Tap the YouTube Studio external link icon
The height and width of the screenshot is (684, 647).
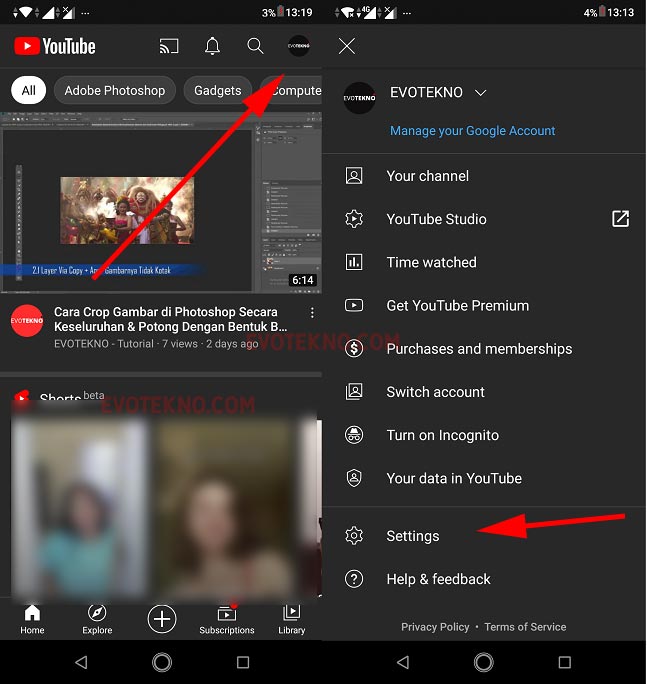pos(620,219)
